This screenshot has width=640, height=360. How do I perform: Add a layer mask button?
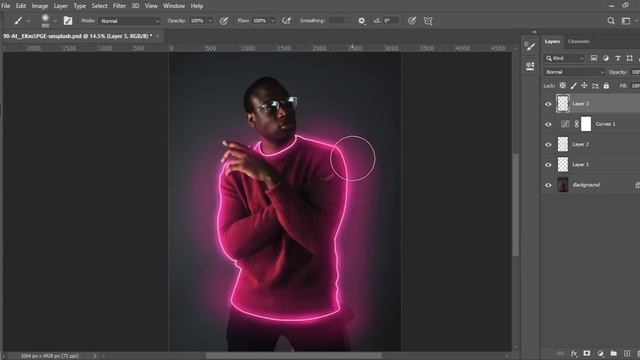click(x=587, y=353)
